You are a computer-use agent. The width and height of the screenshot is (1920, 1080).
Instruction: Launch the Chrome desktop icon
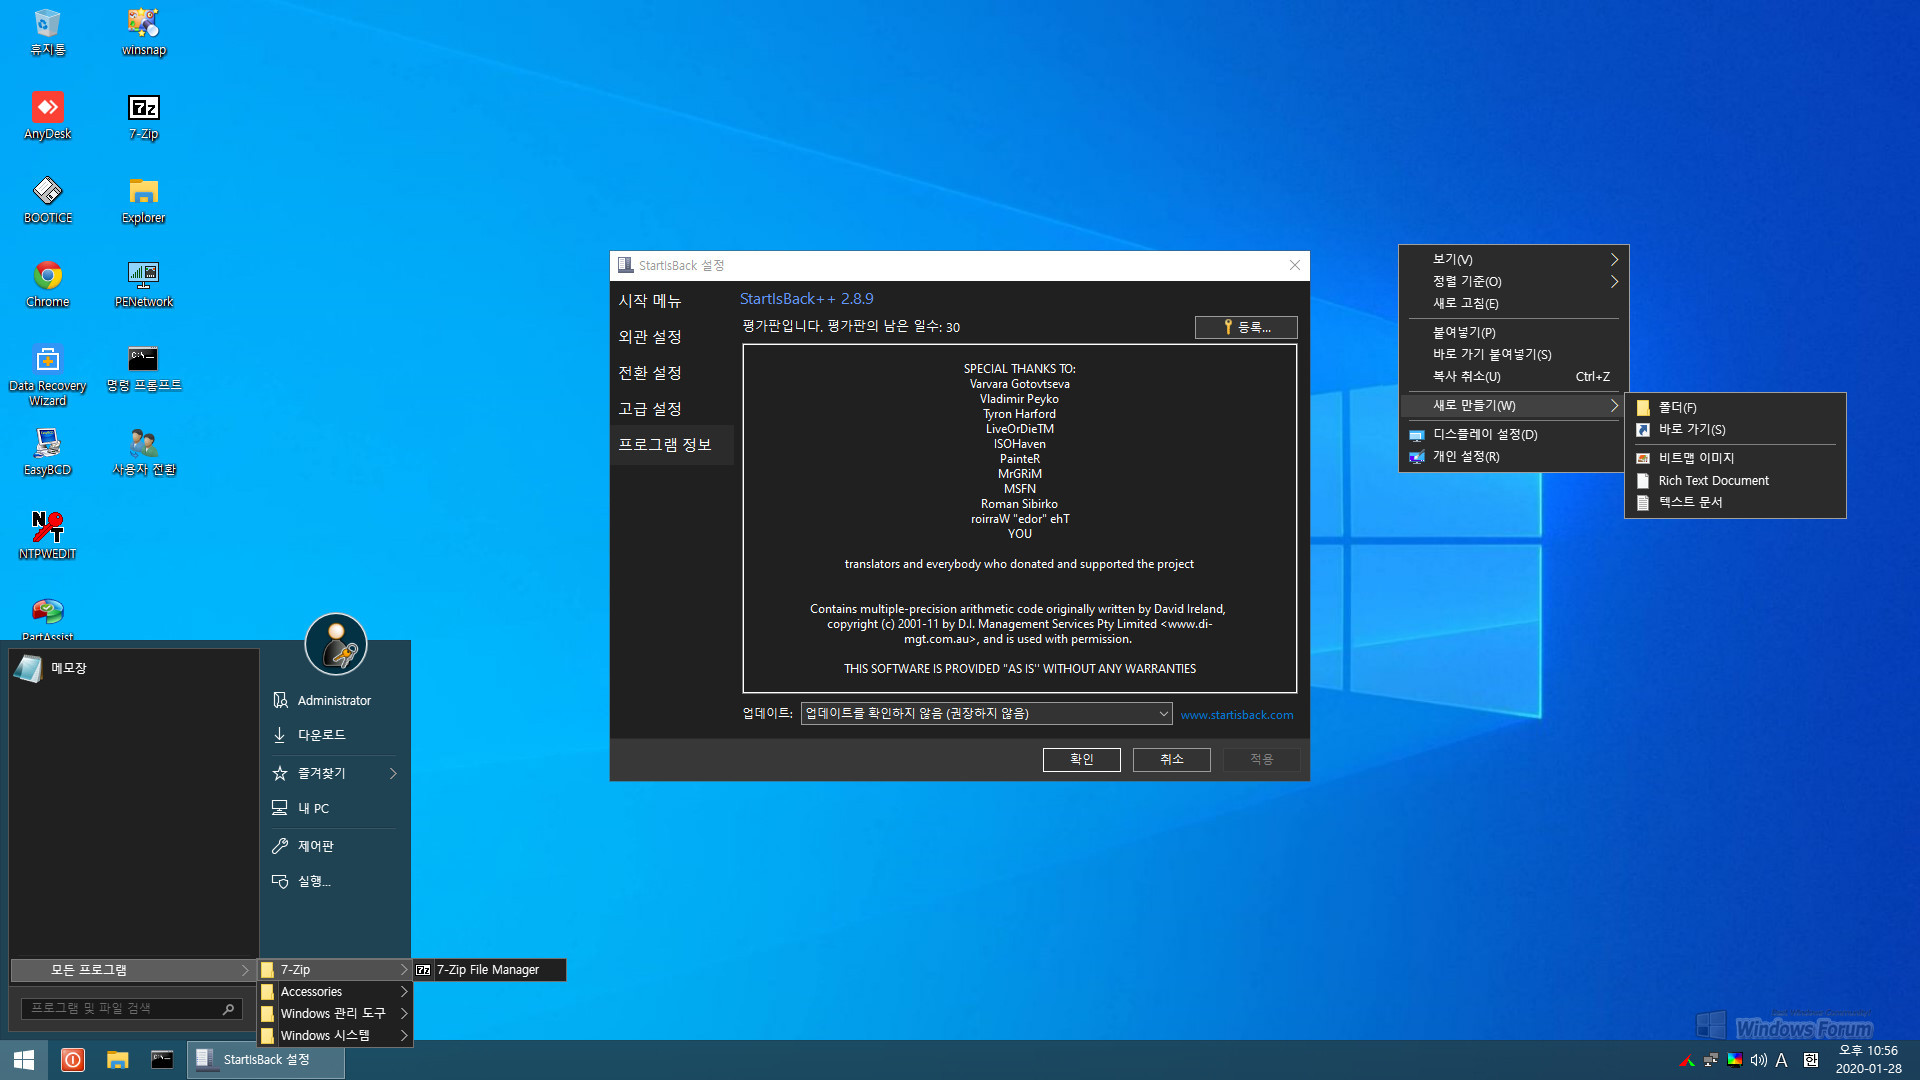(47, 284)
